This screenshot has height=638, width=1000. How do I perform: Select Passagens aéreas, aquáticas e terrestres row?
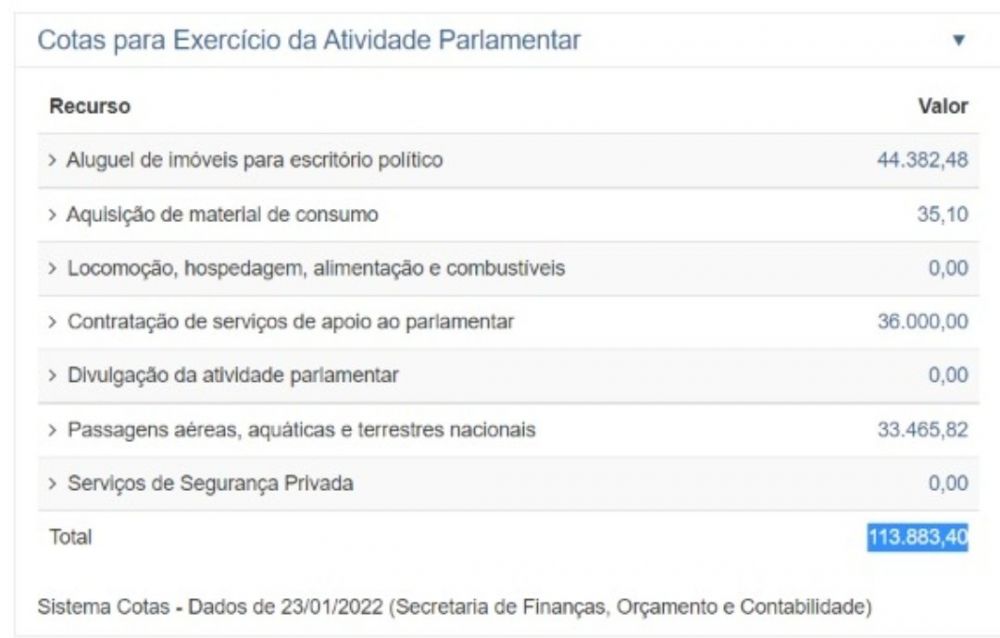pyautogui.click(x=301, y=430)
